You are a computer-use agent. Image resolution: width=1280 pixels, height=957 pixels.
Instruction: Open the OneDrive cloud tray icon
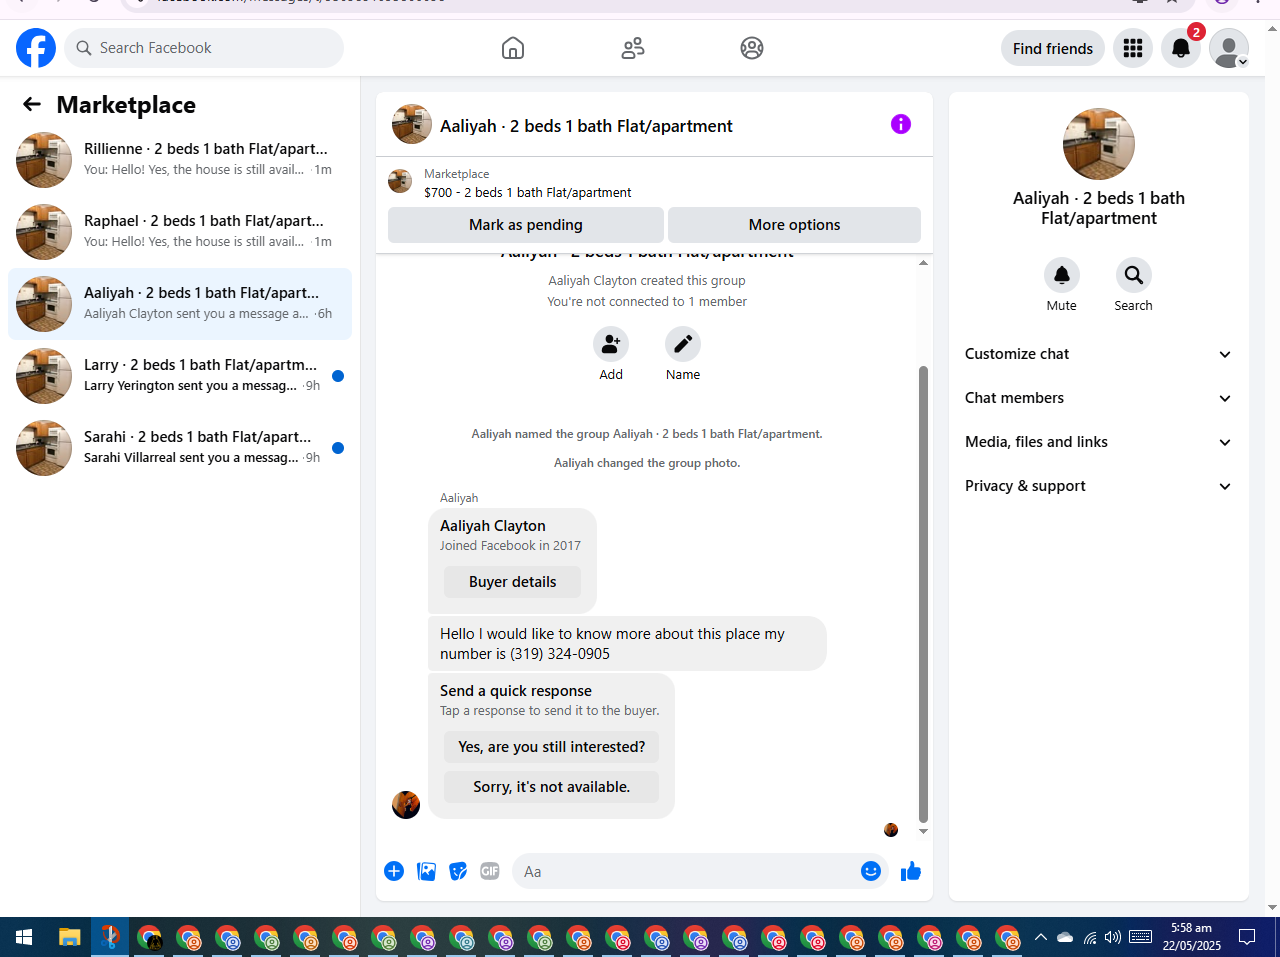click(1065, 937)
